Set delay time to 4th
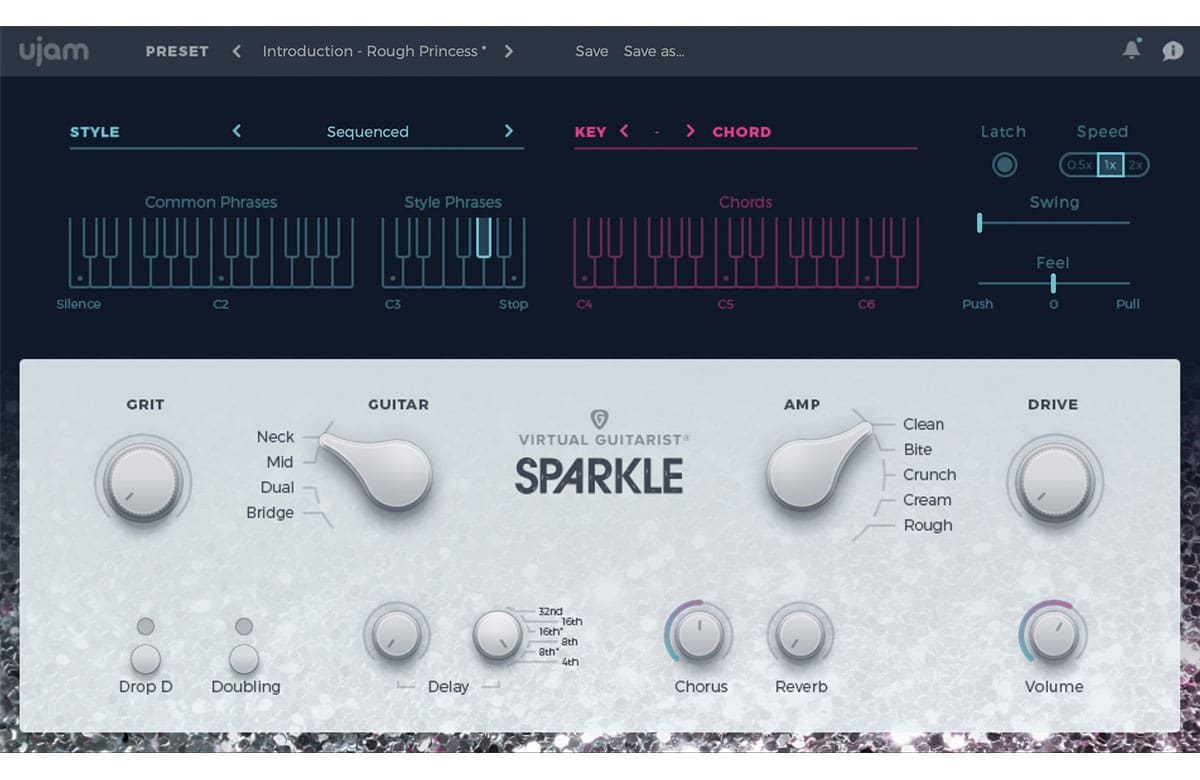Viewport: 1200px width, 780px height. point(570,662)
